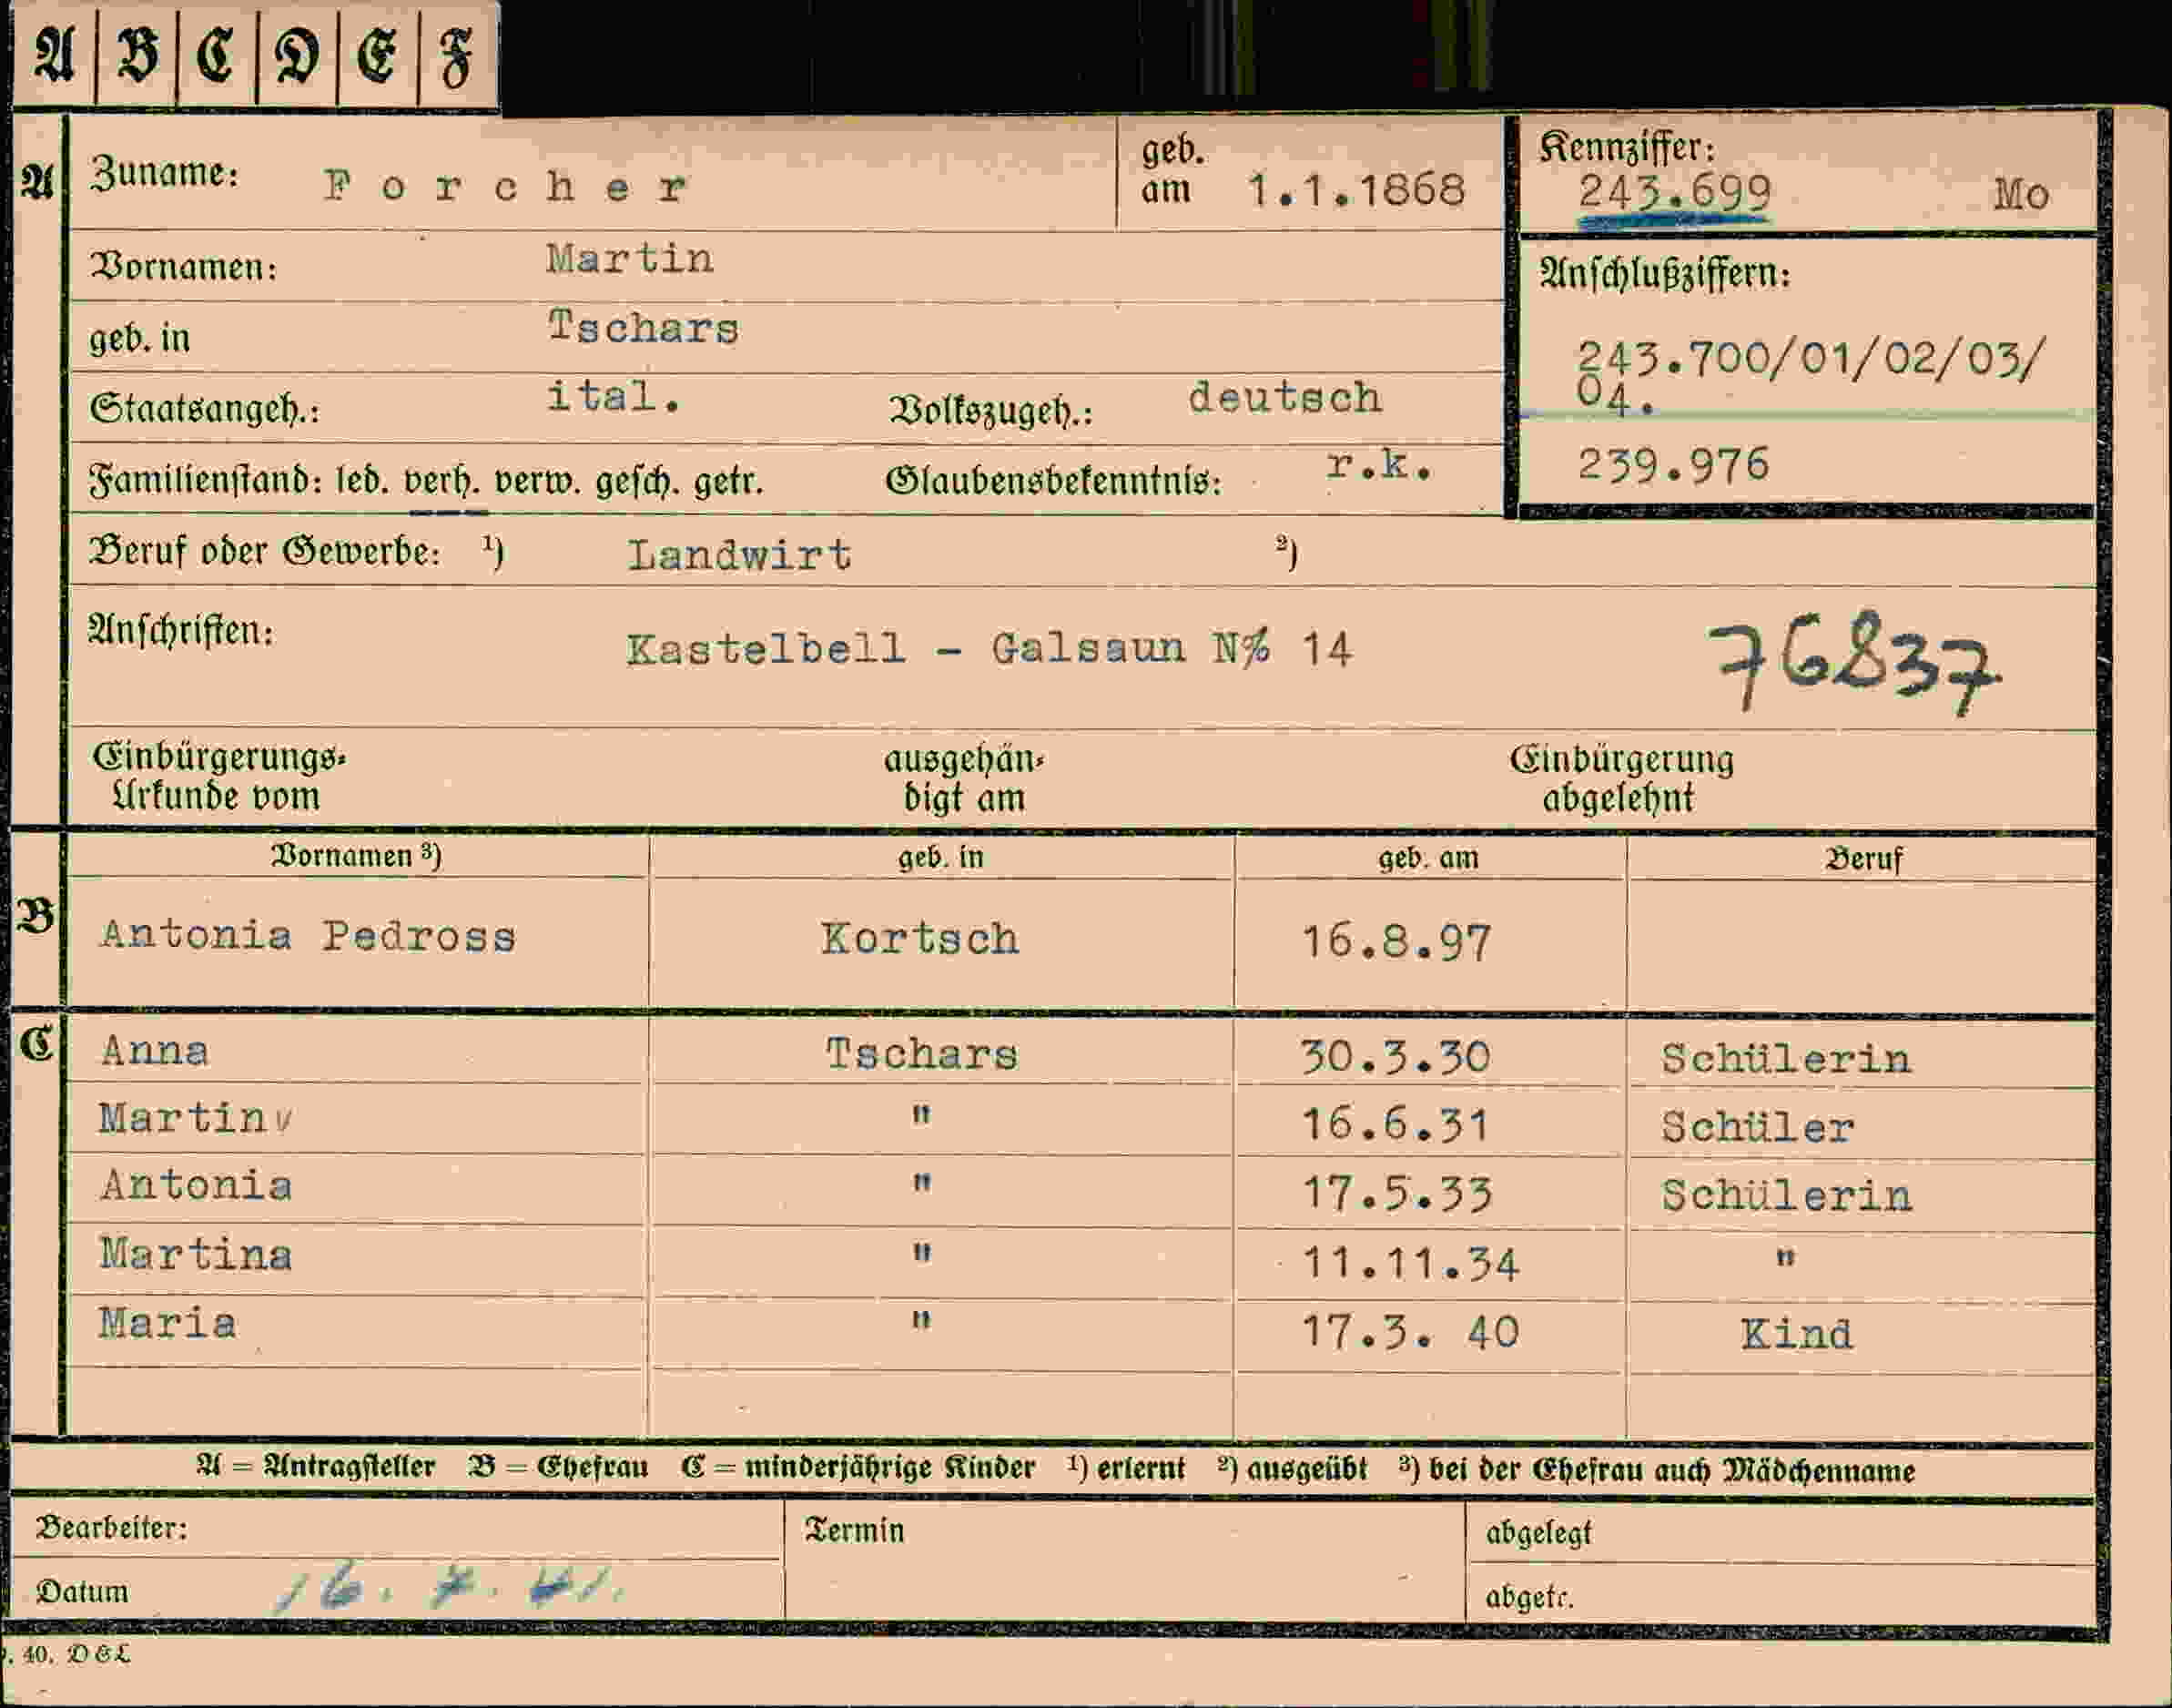Click the 'Beruf' column header
2172x1708 pixels.
pos(1864,859)
